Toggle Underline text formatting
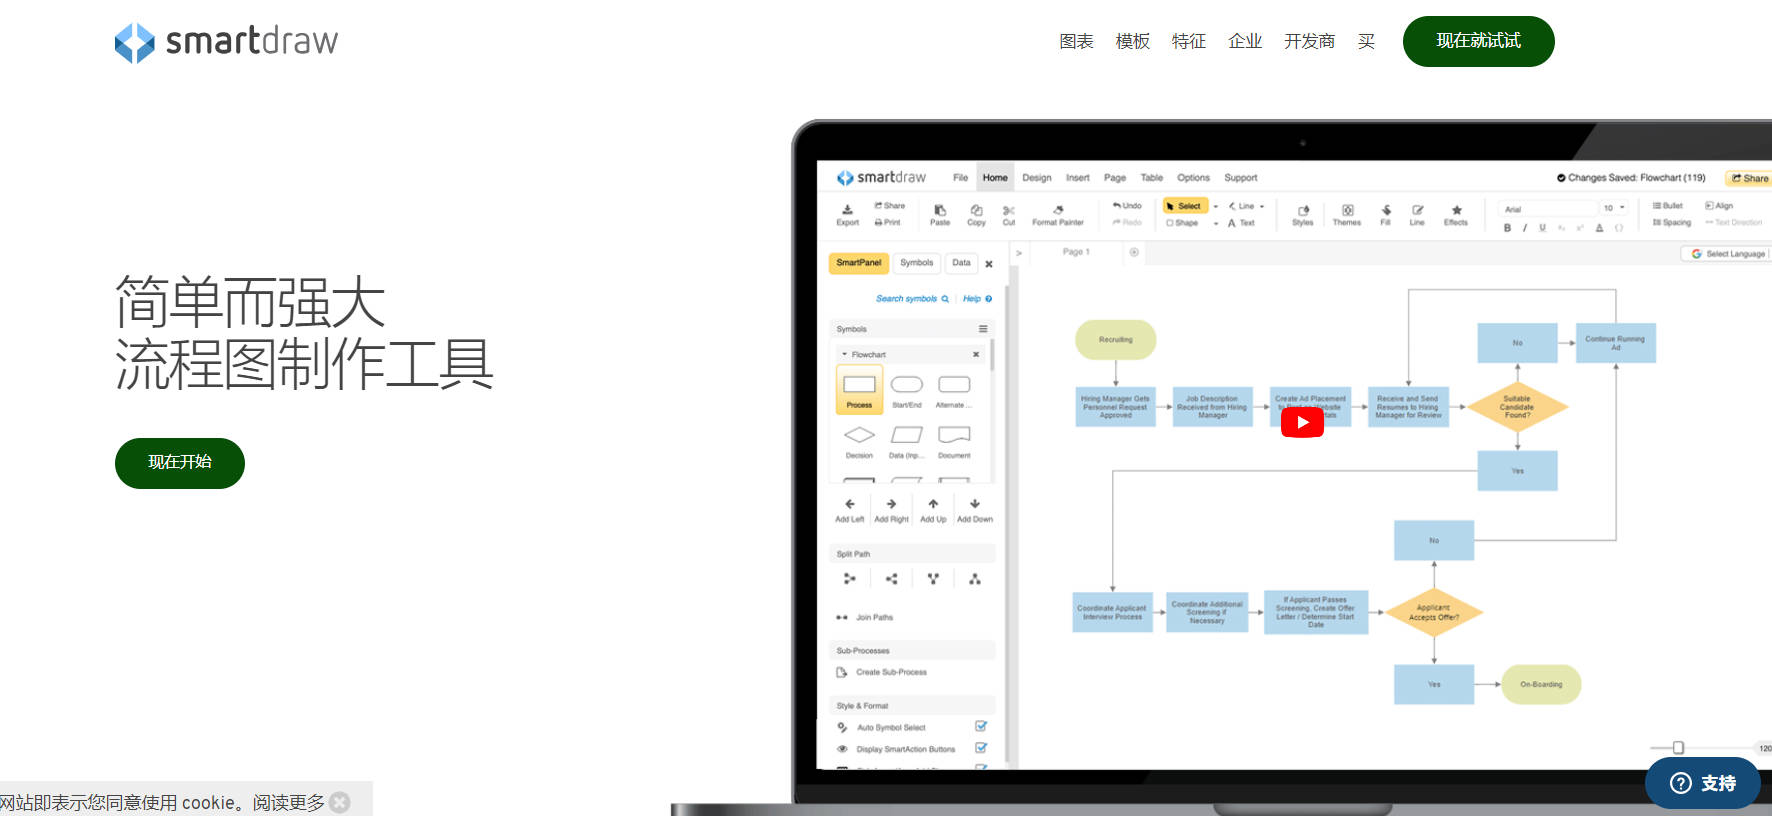 pyautogui.click(x=1542, y=228)
